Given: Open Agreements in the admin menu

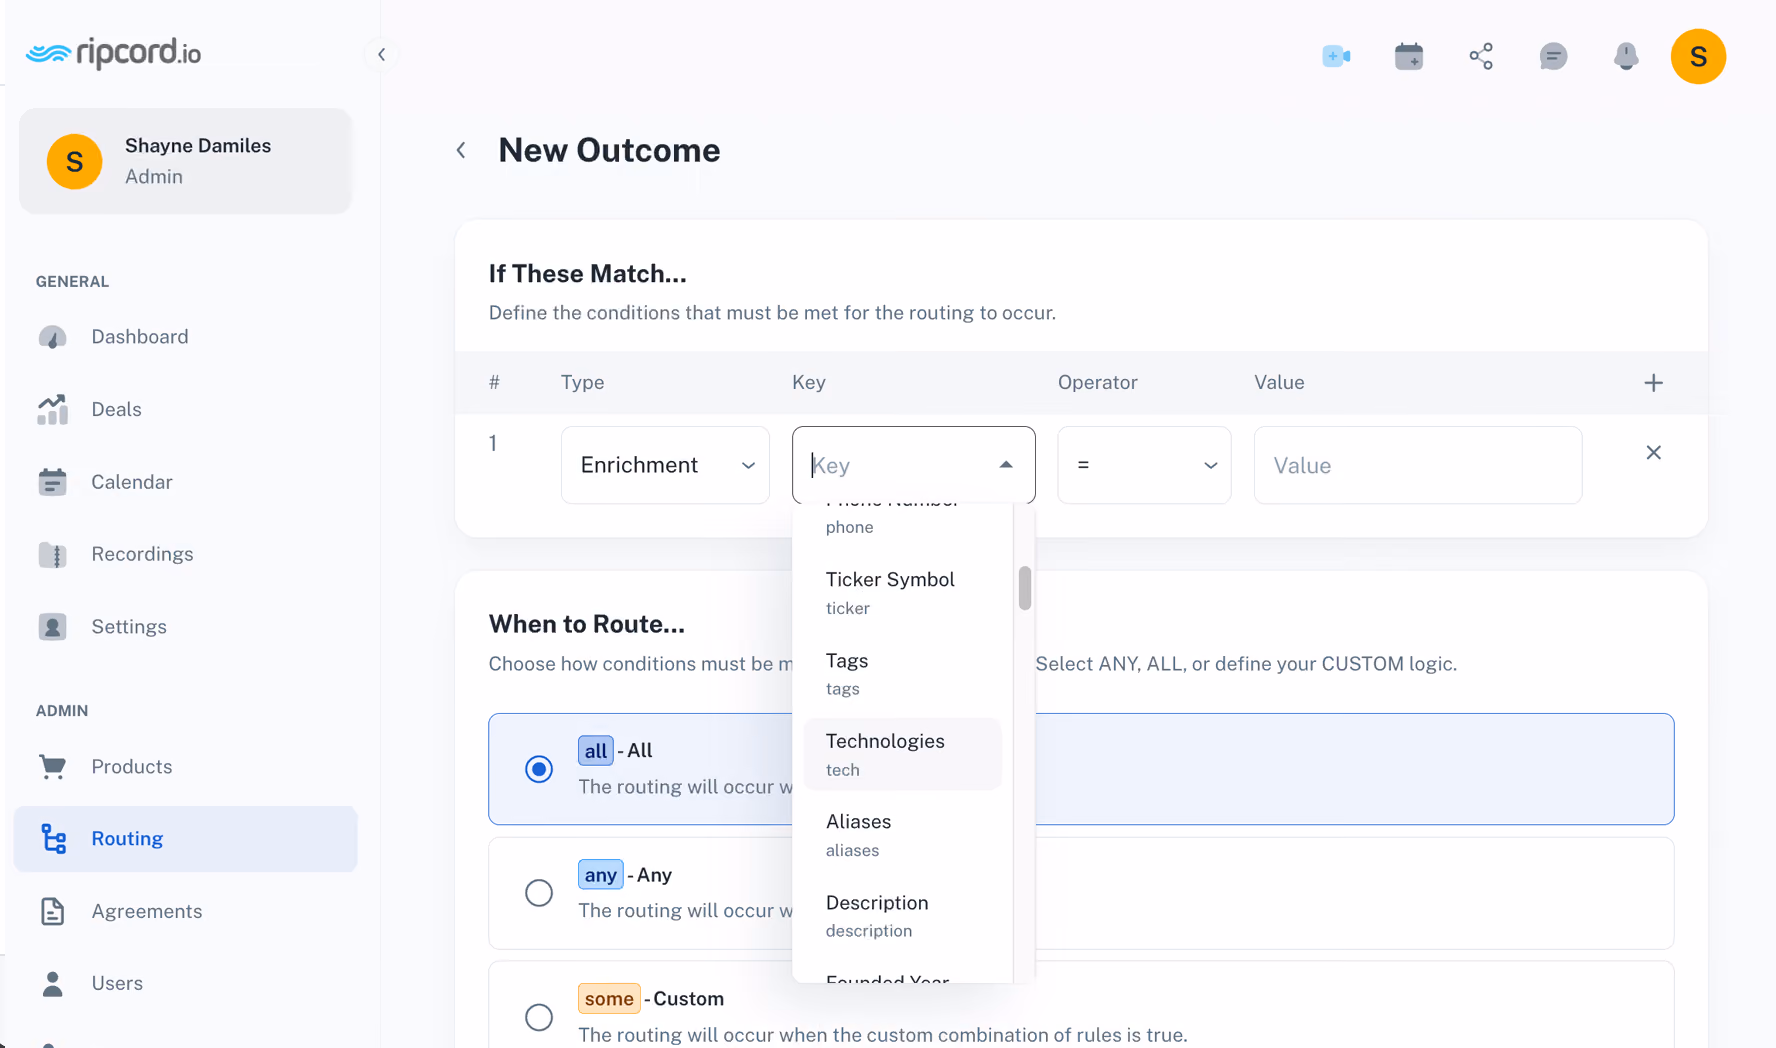Looking at the screenshot, I should point(185,911).
